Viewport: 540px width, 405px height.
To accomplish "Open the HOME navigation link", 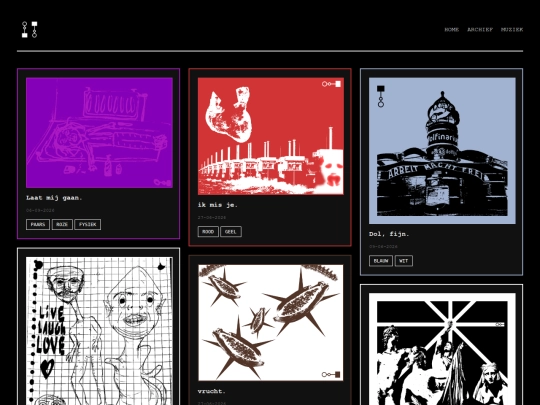I will point(451,30).
